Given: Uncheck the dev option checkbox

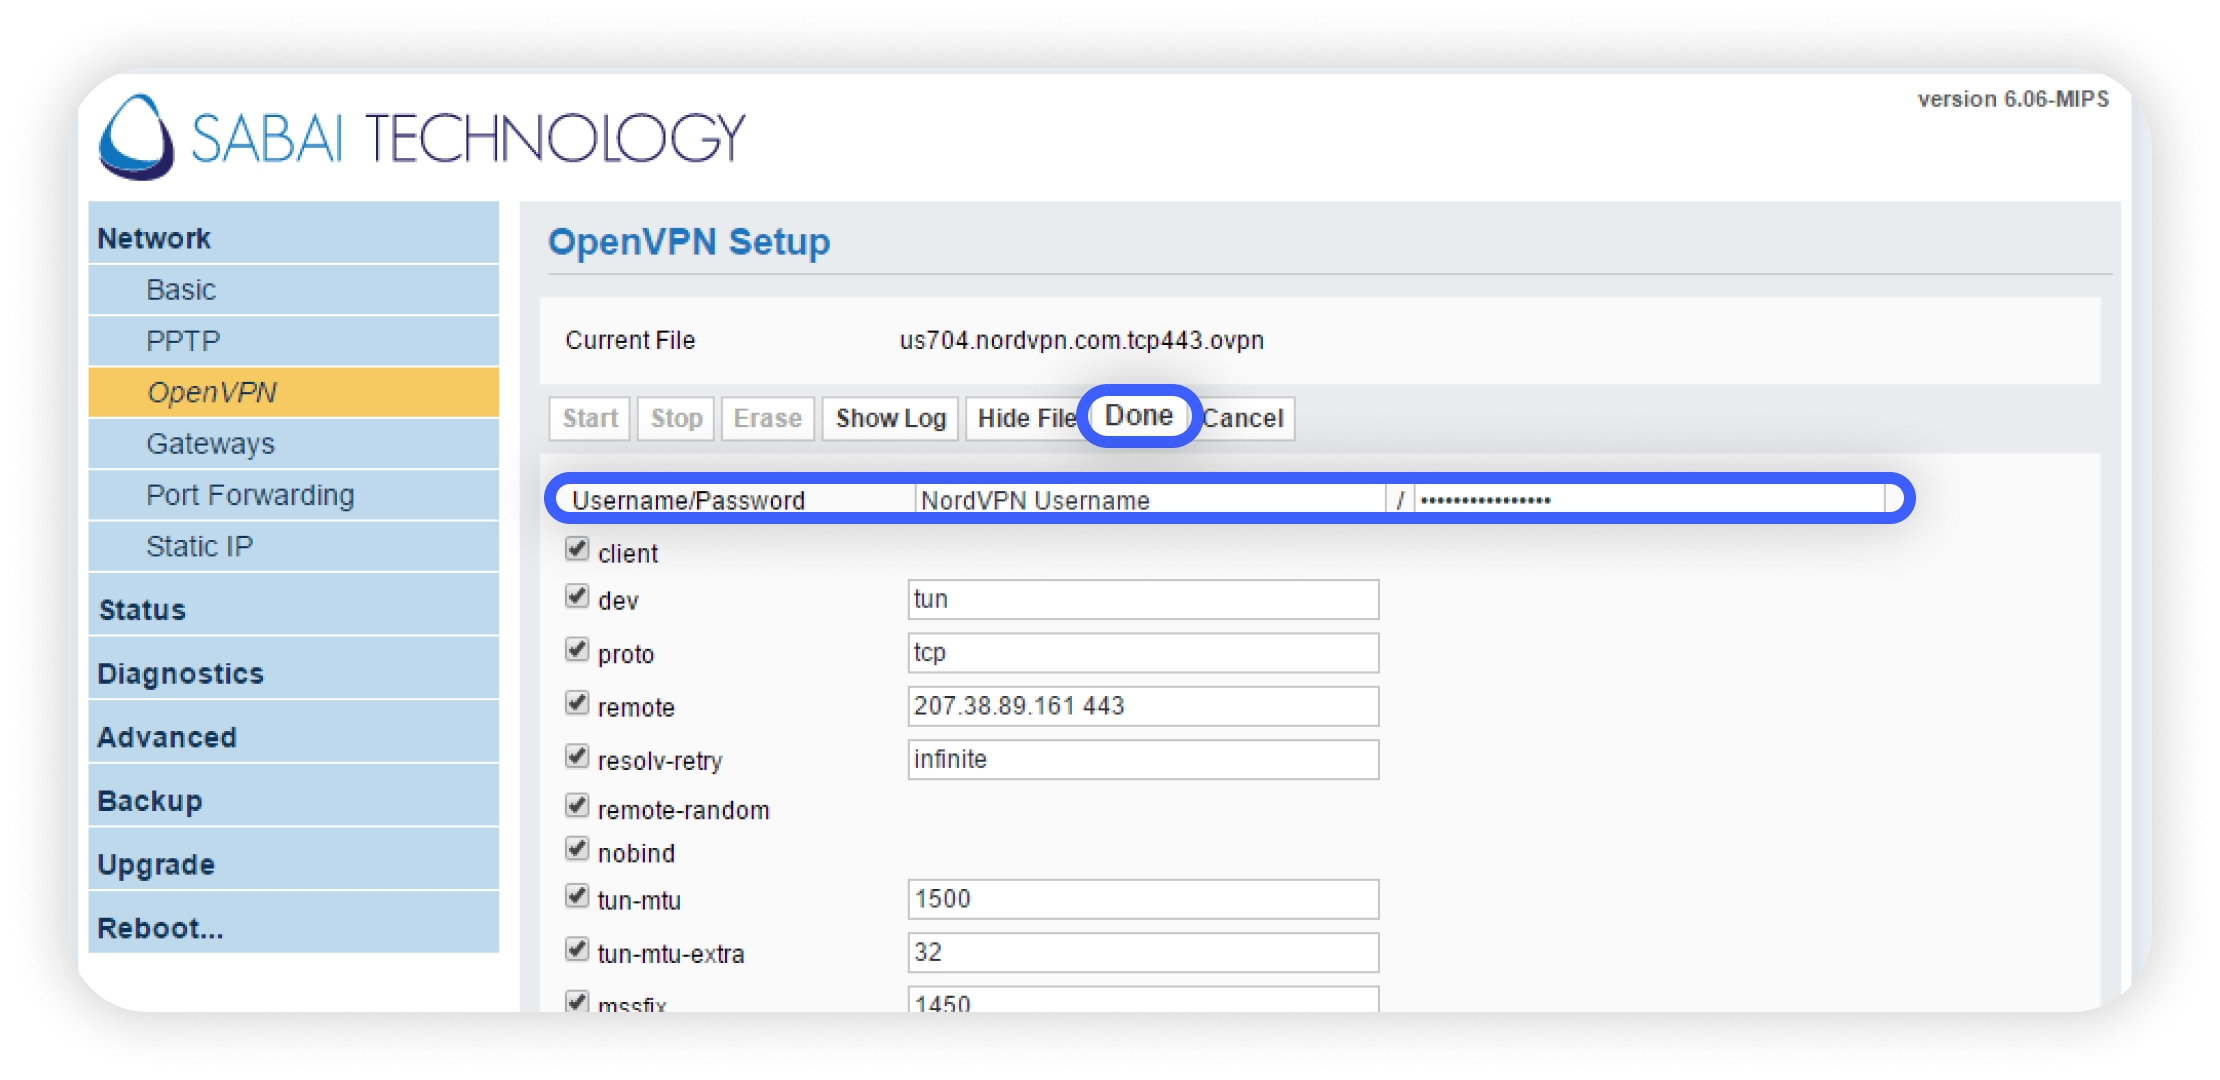Looking at the screenshot, I should (577, 597).
